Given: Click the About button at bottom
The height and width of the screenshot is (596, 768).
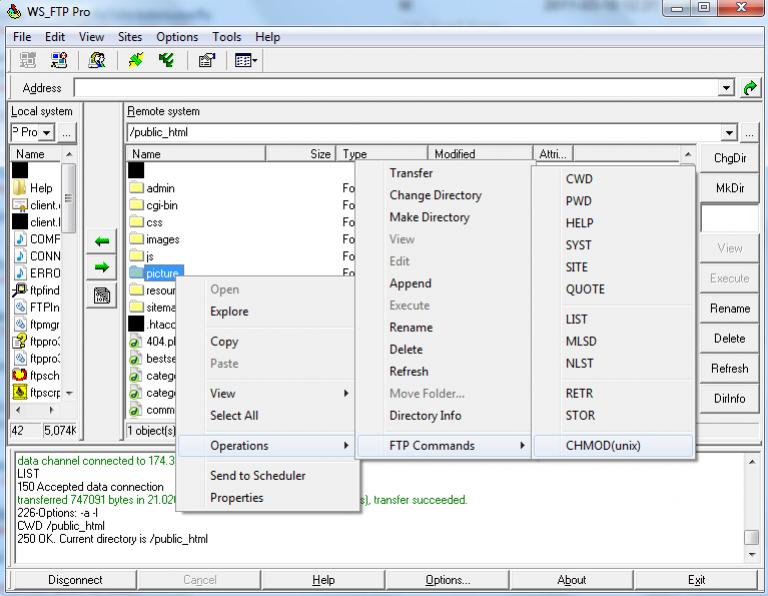Looking at the screenshot, I should [x=572, y=580].
